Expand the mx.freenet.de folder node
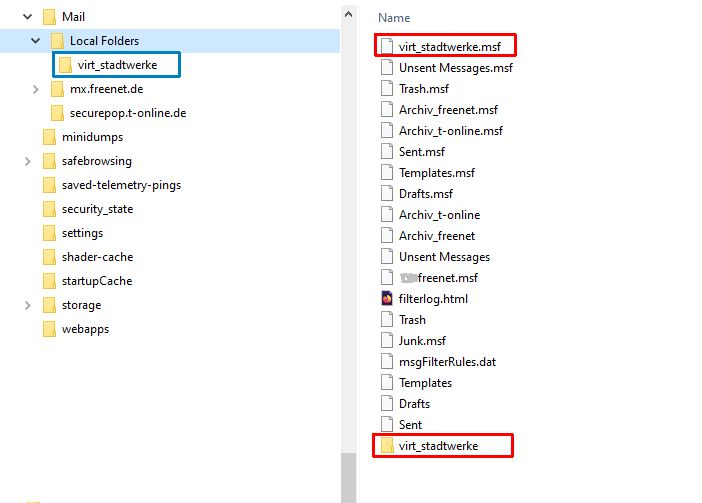 (x=36, y=89)
